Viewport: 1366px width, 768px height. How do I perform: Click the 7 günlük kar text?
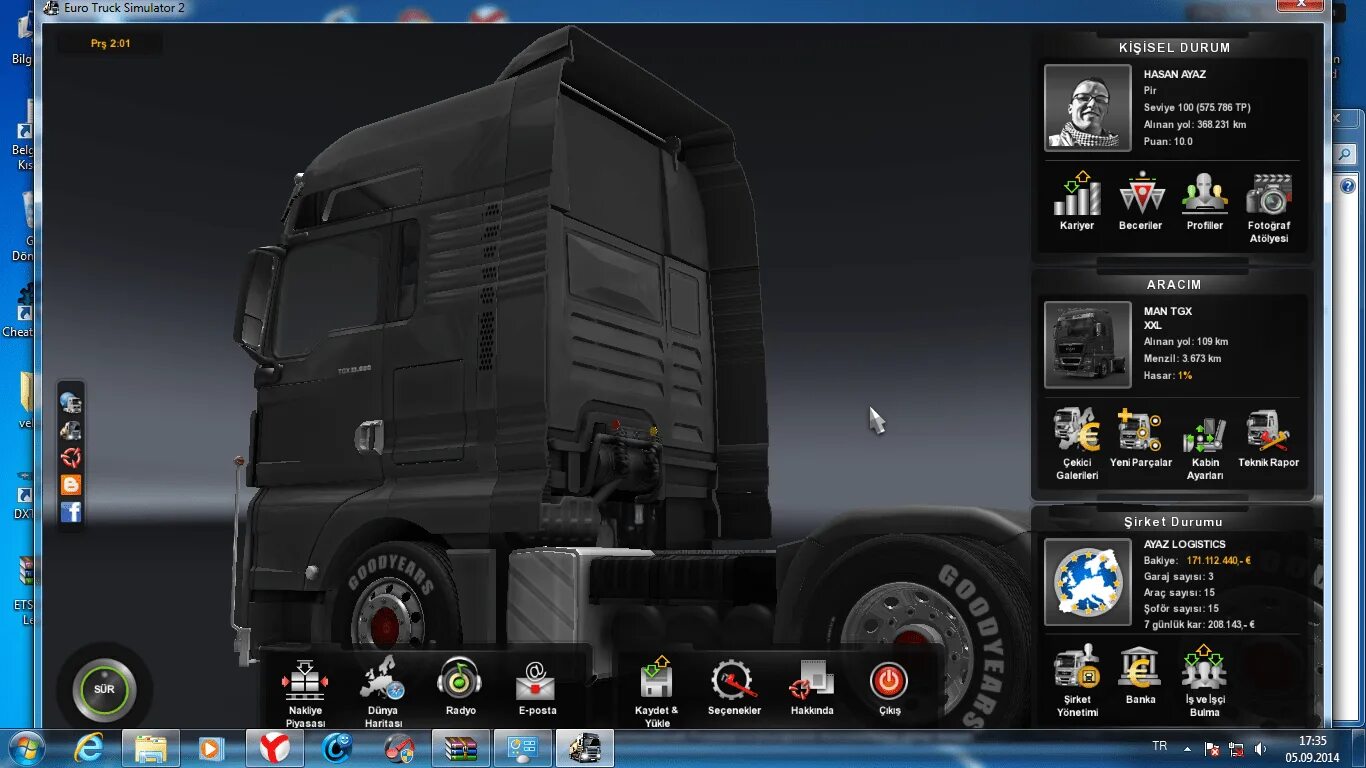tap(1199, 625)
